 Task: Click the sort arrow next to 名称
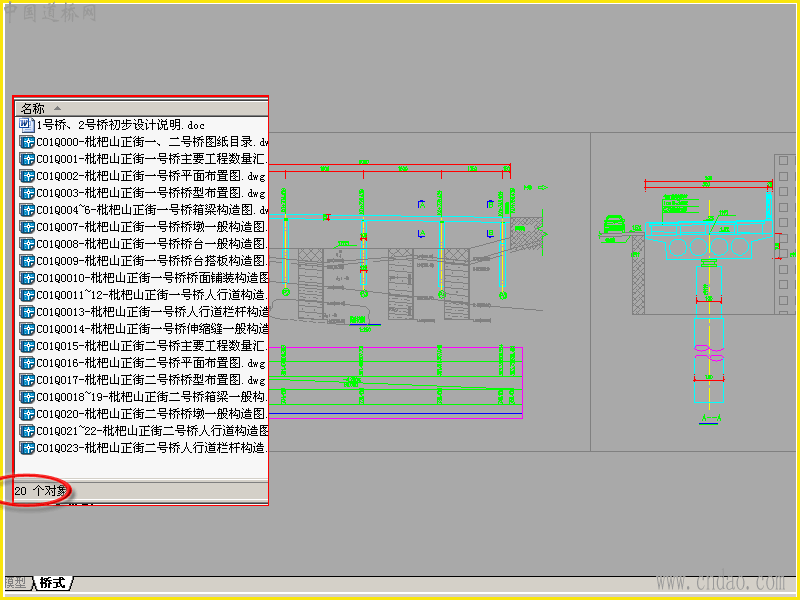58,108
